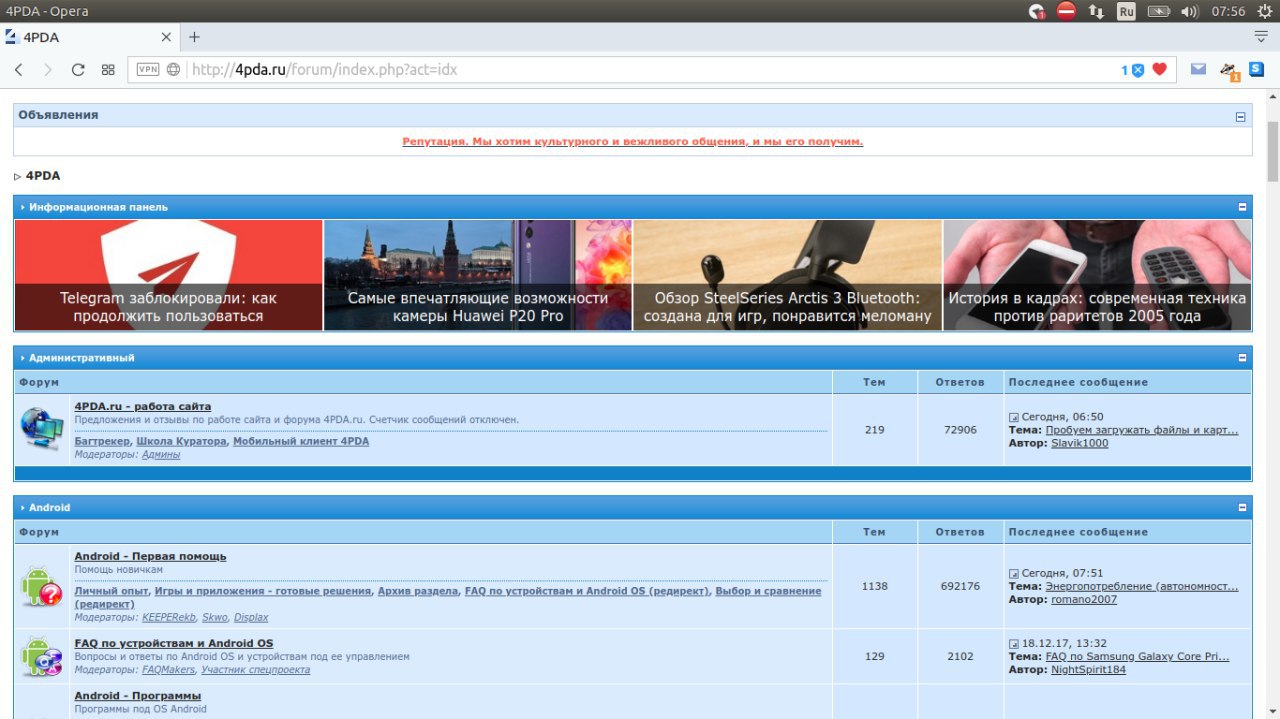Go to the latest post icon dated 18.12.17, 13:32

click(1013, 644)
